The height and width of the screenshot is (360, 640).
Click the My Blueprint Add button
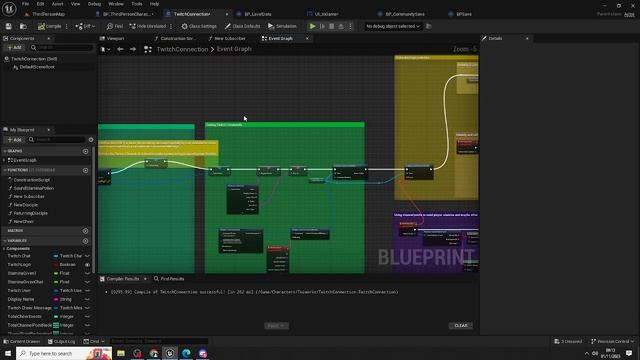(x=14, y=140)
